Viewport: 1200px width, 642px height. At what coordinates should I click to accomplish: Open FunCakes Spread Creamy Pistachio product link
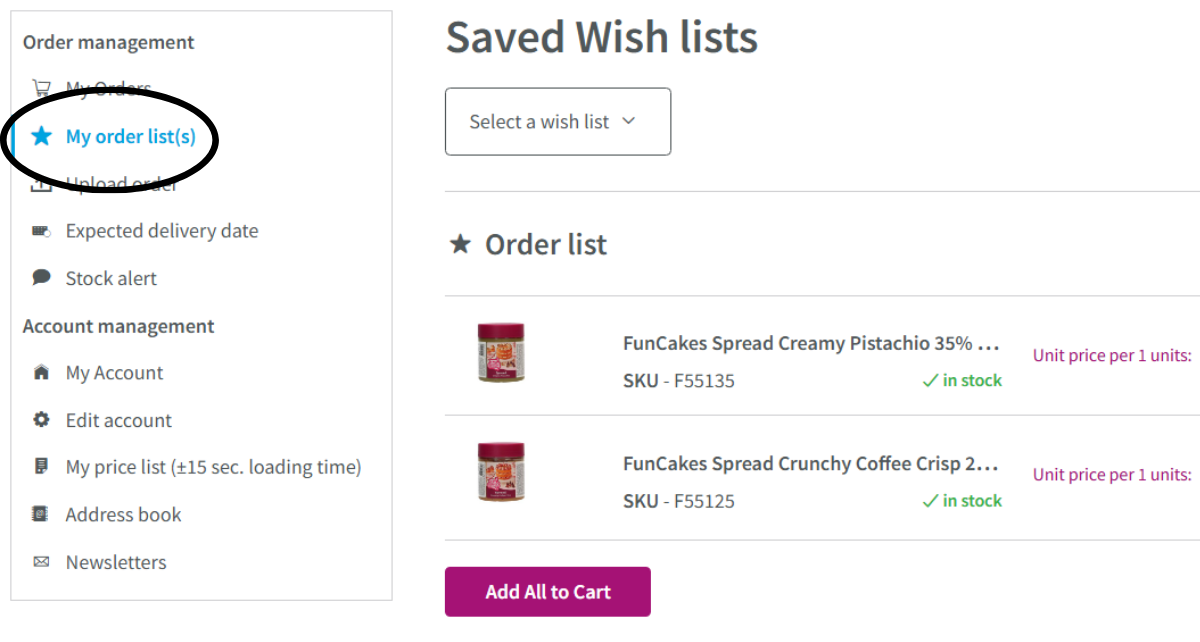tap(811, 344)
